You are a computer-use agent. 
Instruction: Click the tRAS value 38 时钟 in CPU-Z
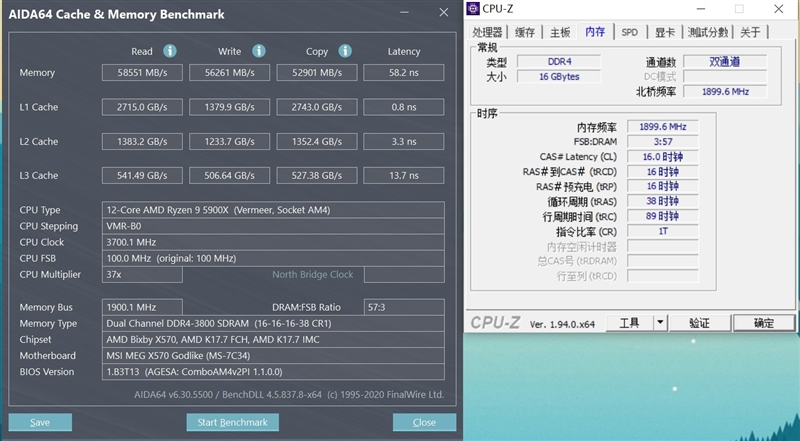[662, 201]
